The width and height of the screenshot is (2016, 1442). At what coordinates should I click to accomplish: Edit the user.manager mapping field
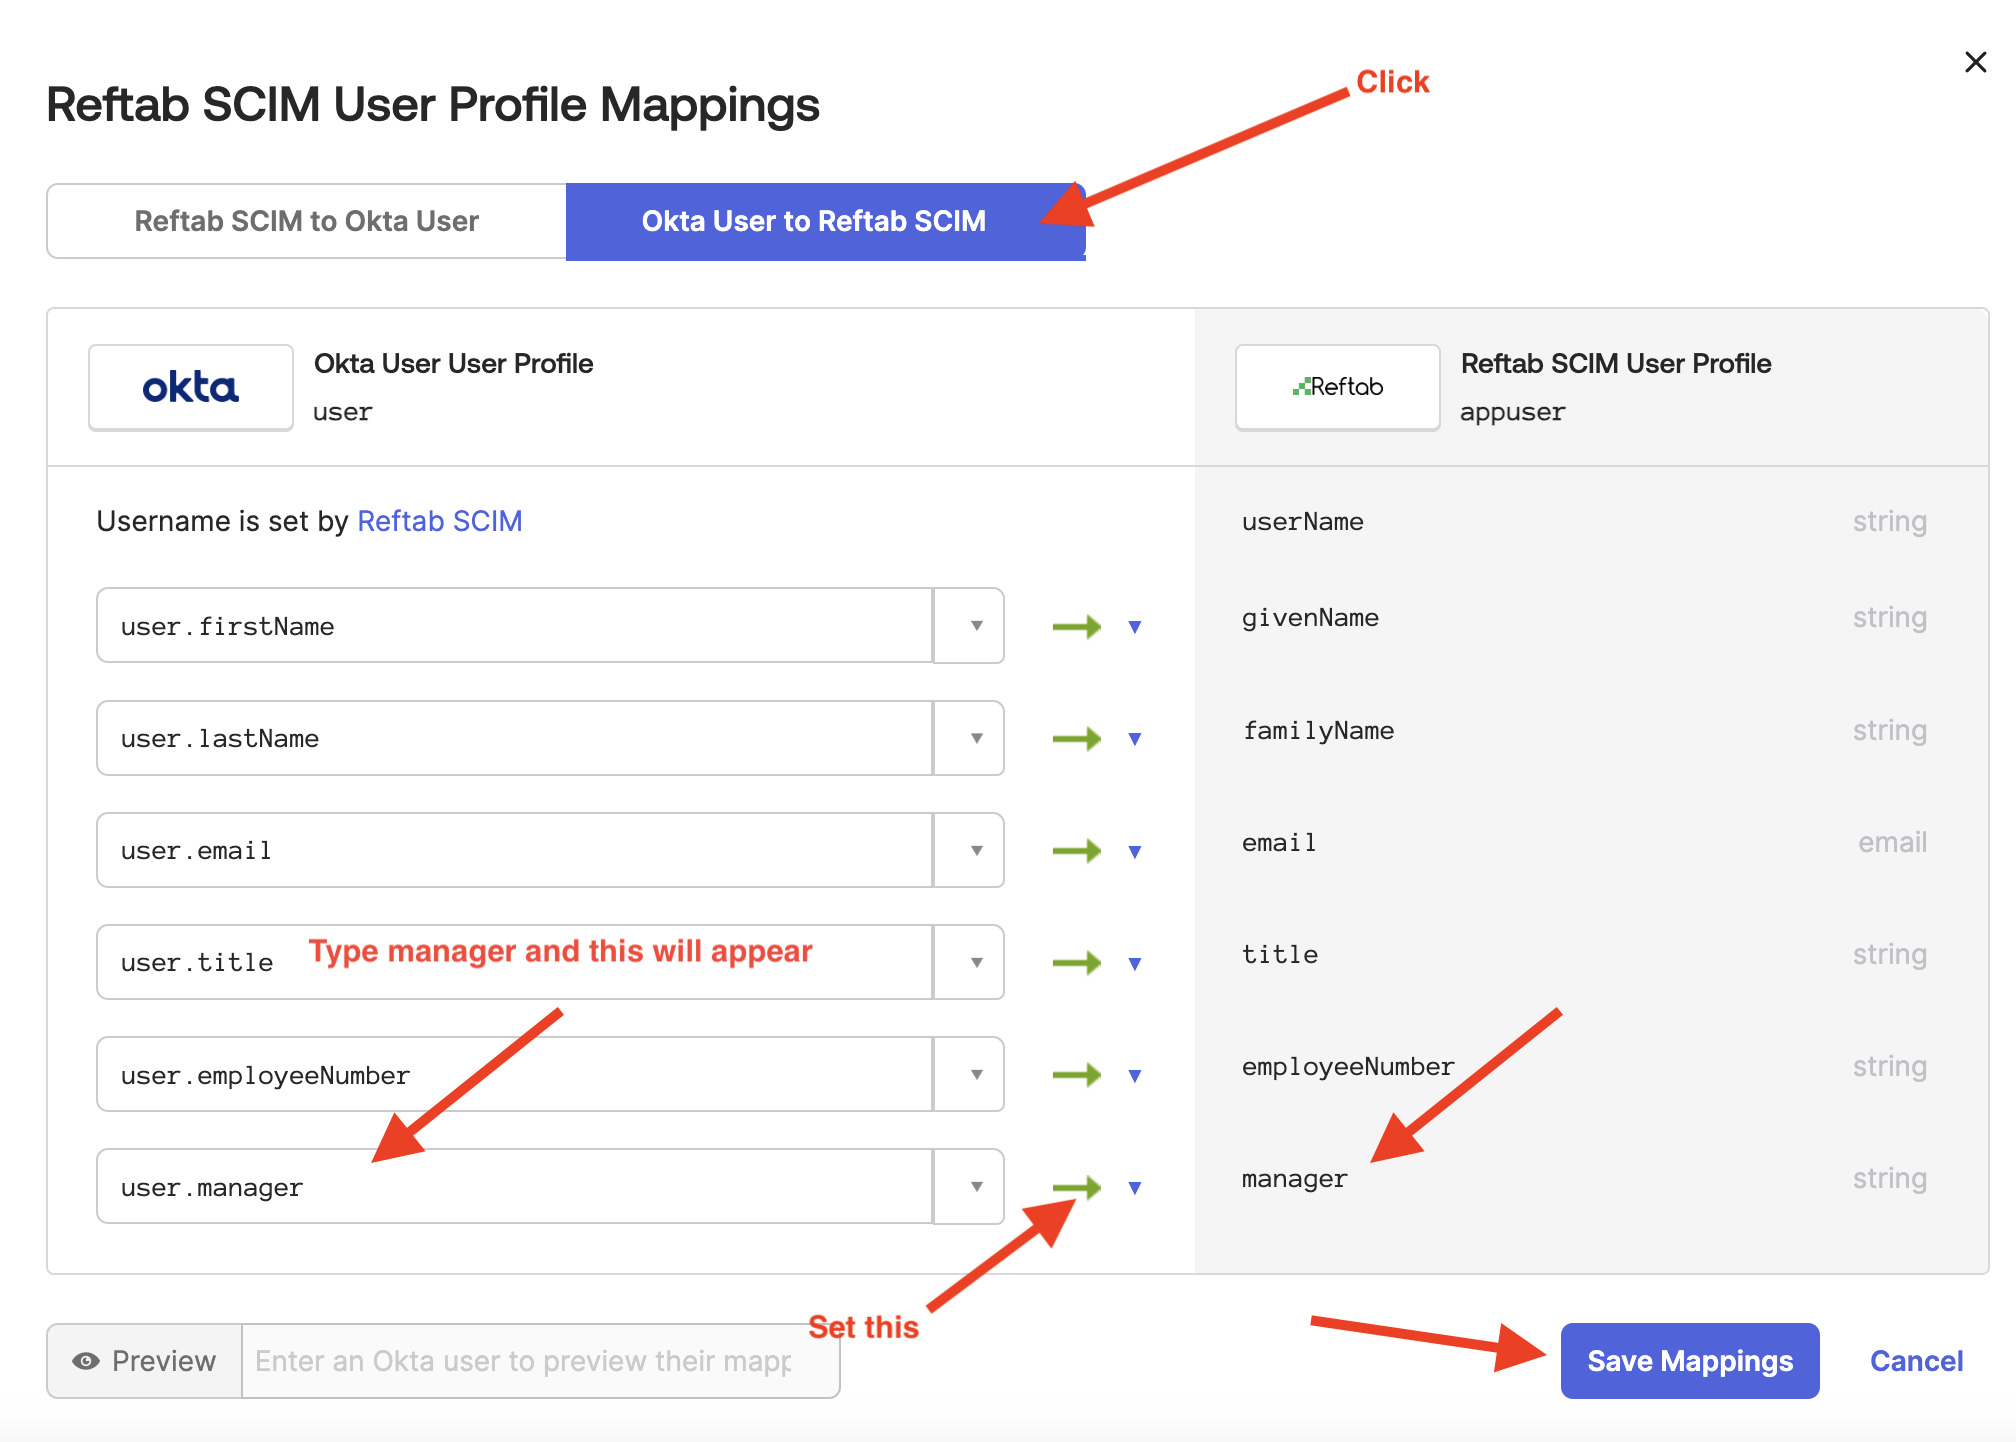tap(514, 1186)
